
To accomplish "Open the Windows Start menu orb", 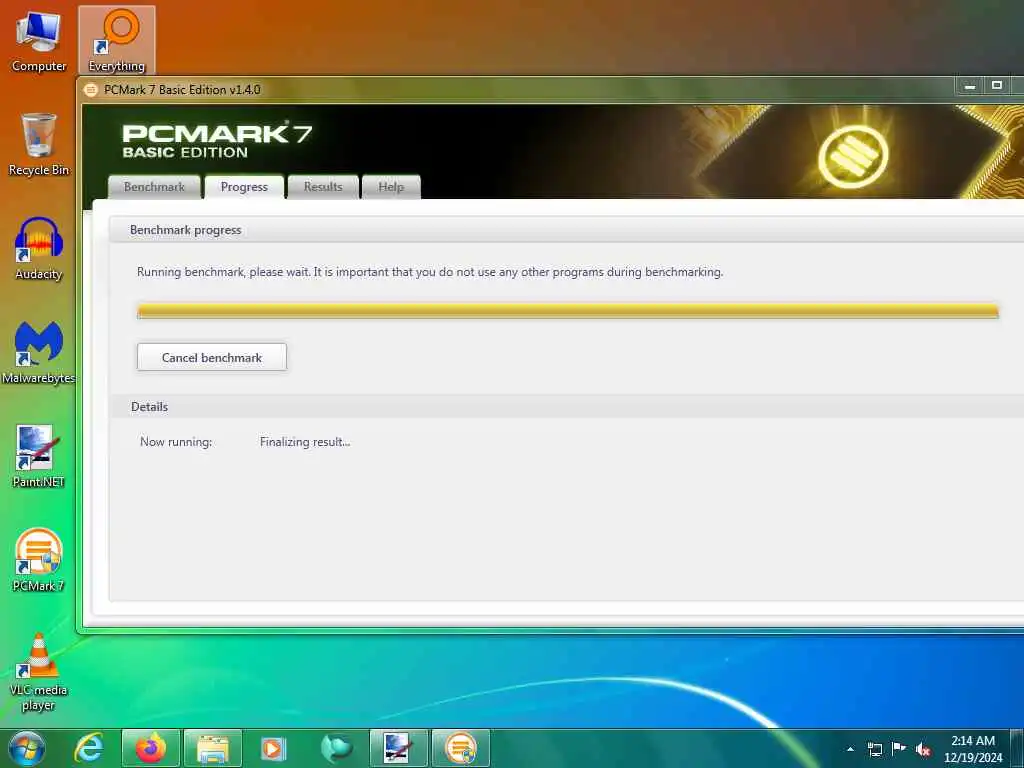I will point(27,748).
